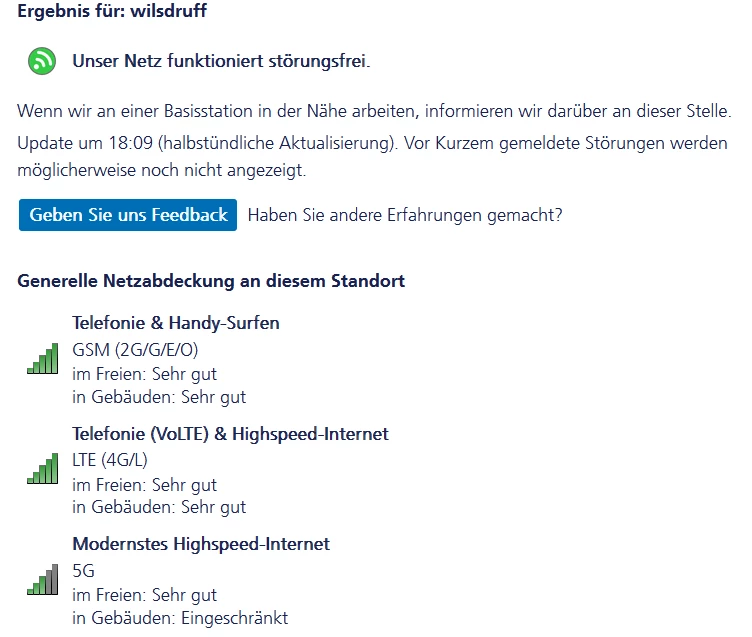
Task: Click "in Gebäuden: Sehr gut" under LTE
Action: pyautogui.click(x=159, y=507)
